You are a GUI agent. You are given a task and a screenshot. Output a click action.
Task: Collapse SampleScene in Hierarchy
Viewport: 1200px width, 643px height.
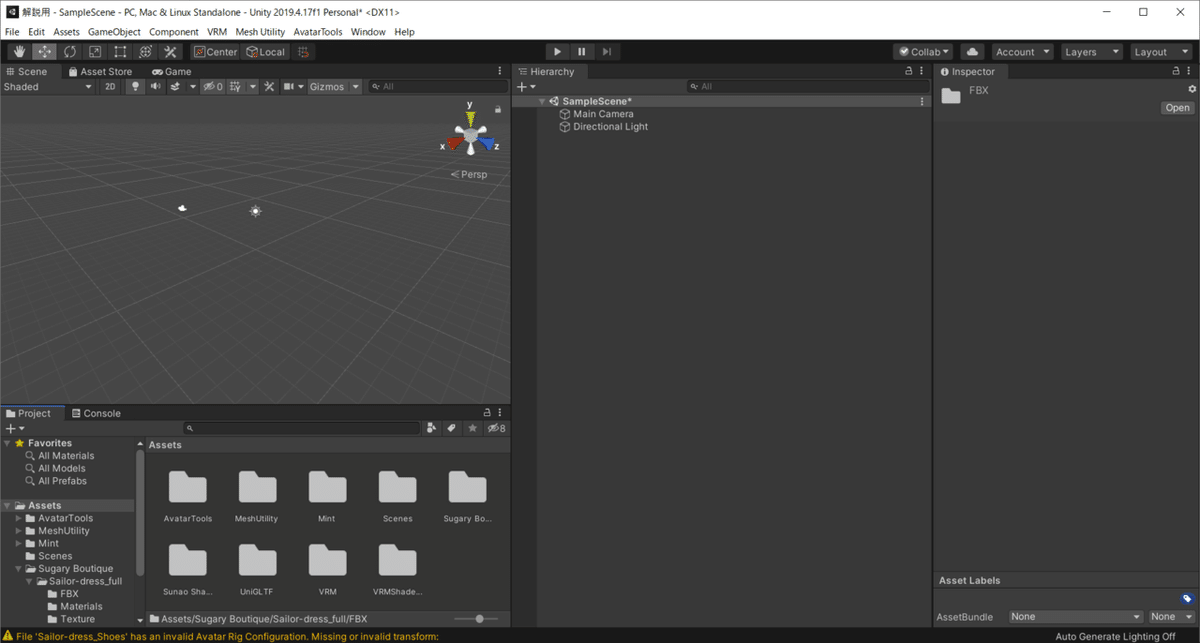click(542, 101)
